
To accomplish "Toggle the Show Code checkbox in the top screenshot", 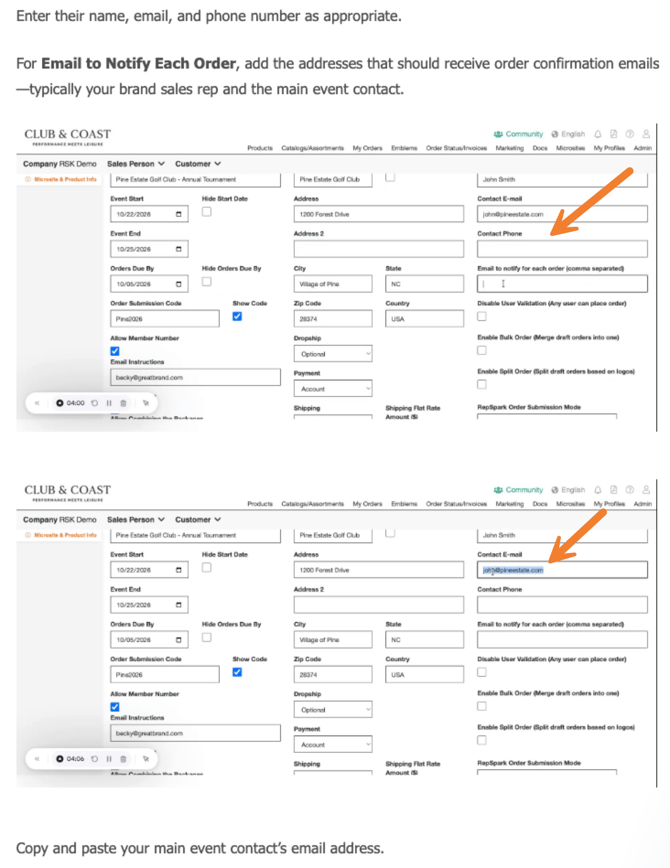I will [237, 317].
